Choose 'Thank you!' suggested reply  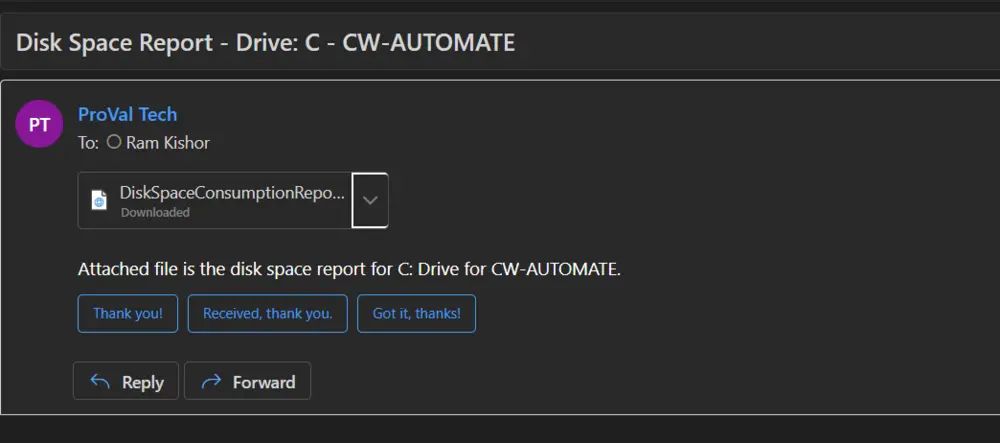(128, 314)
